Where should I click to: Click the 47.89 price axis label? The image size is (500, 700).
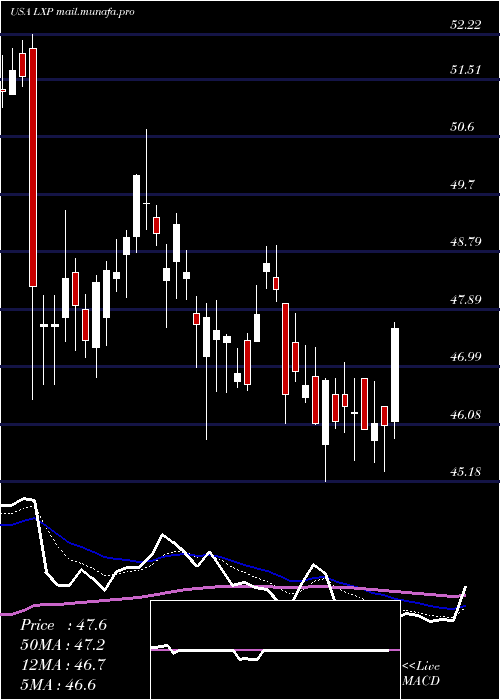(466, 300)
